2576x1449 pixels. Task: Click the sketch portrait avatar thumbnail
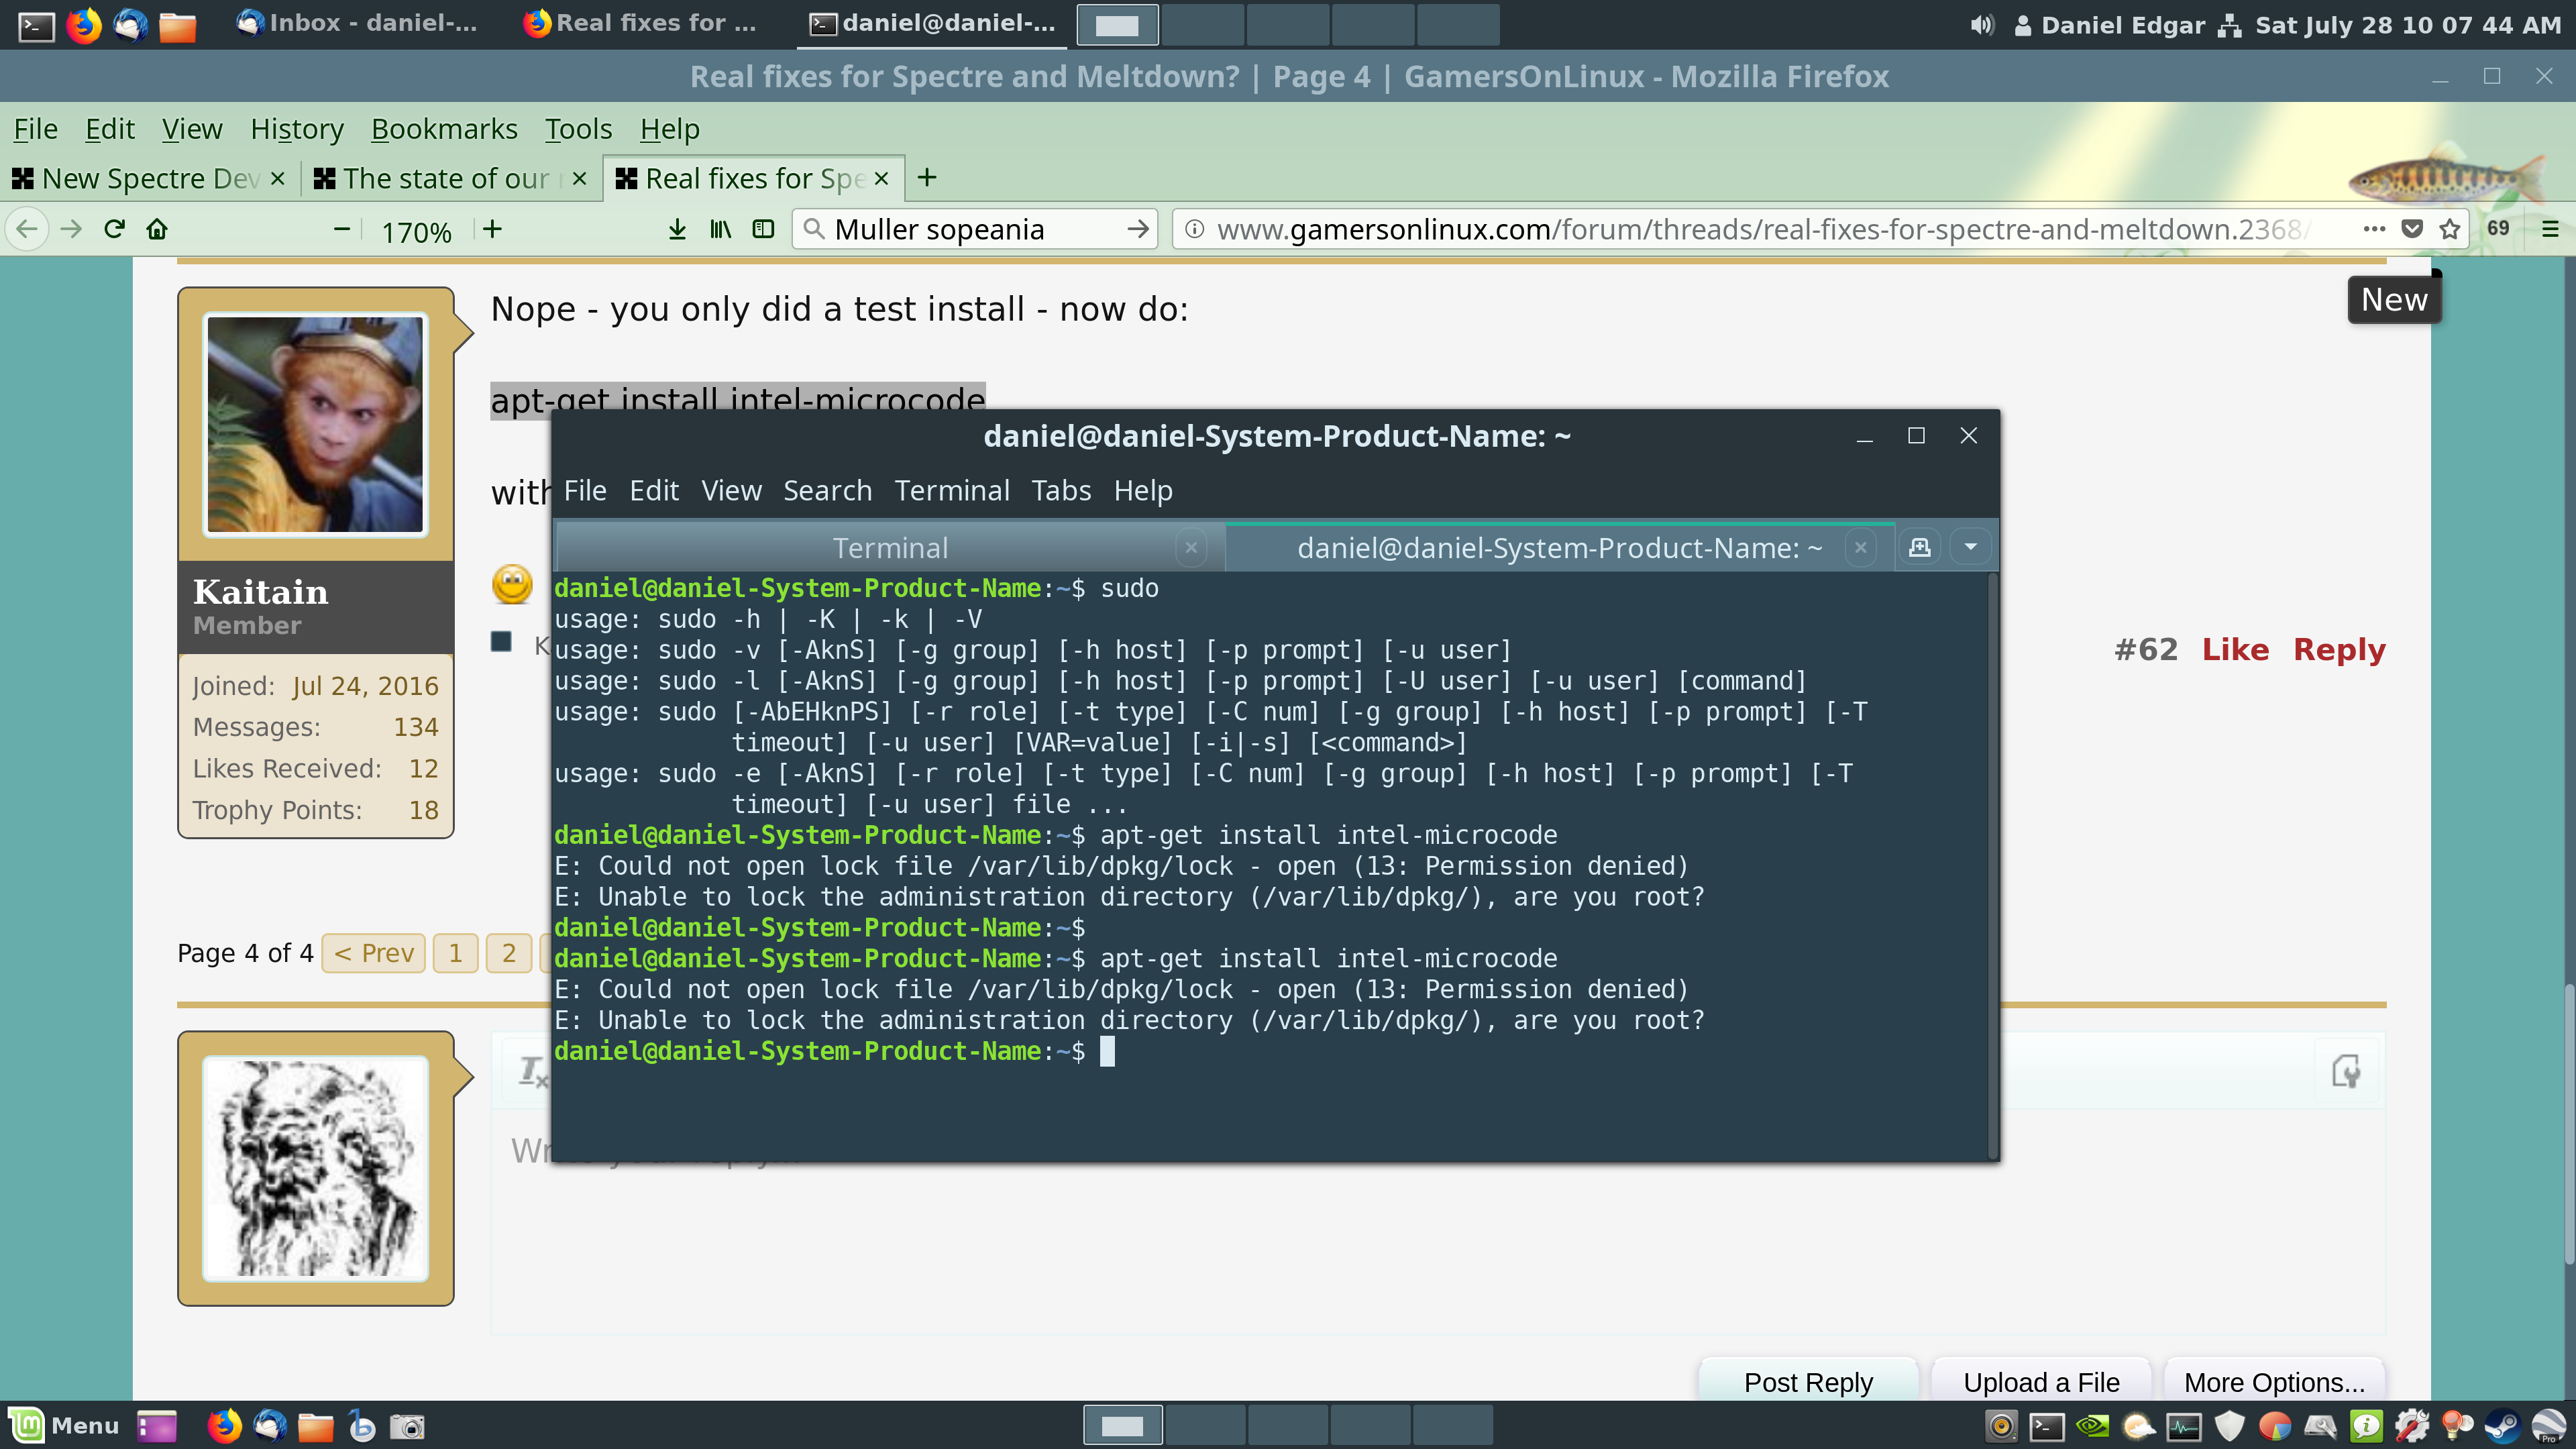[x=315, y=1168]
